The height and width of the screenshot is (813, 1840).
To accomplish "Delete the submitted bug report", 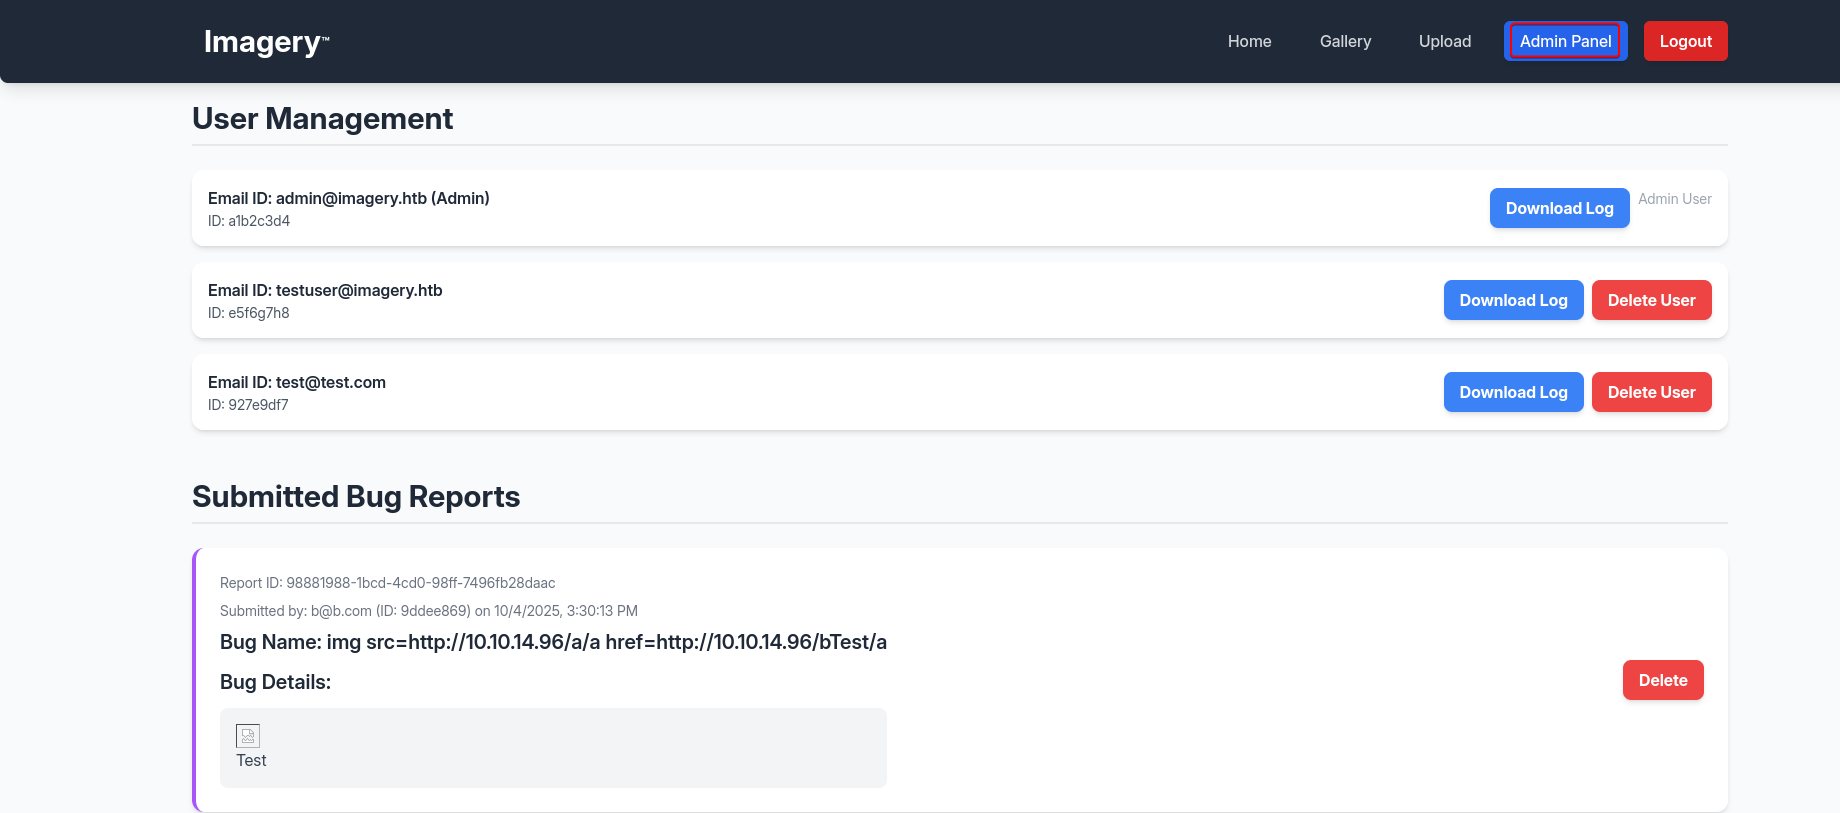I will pos(1662,680).
